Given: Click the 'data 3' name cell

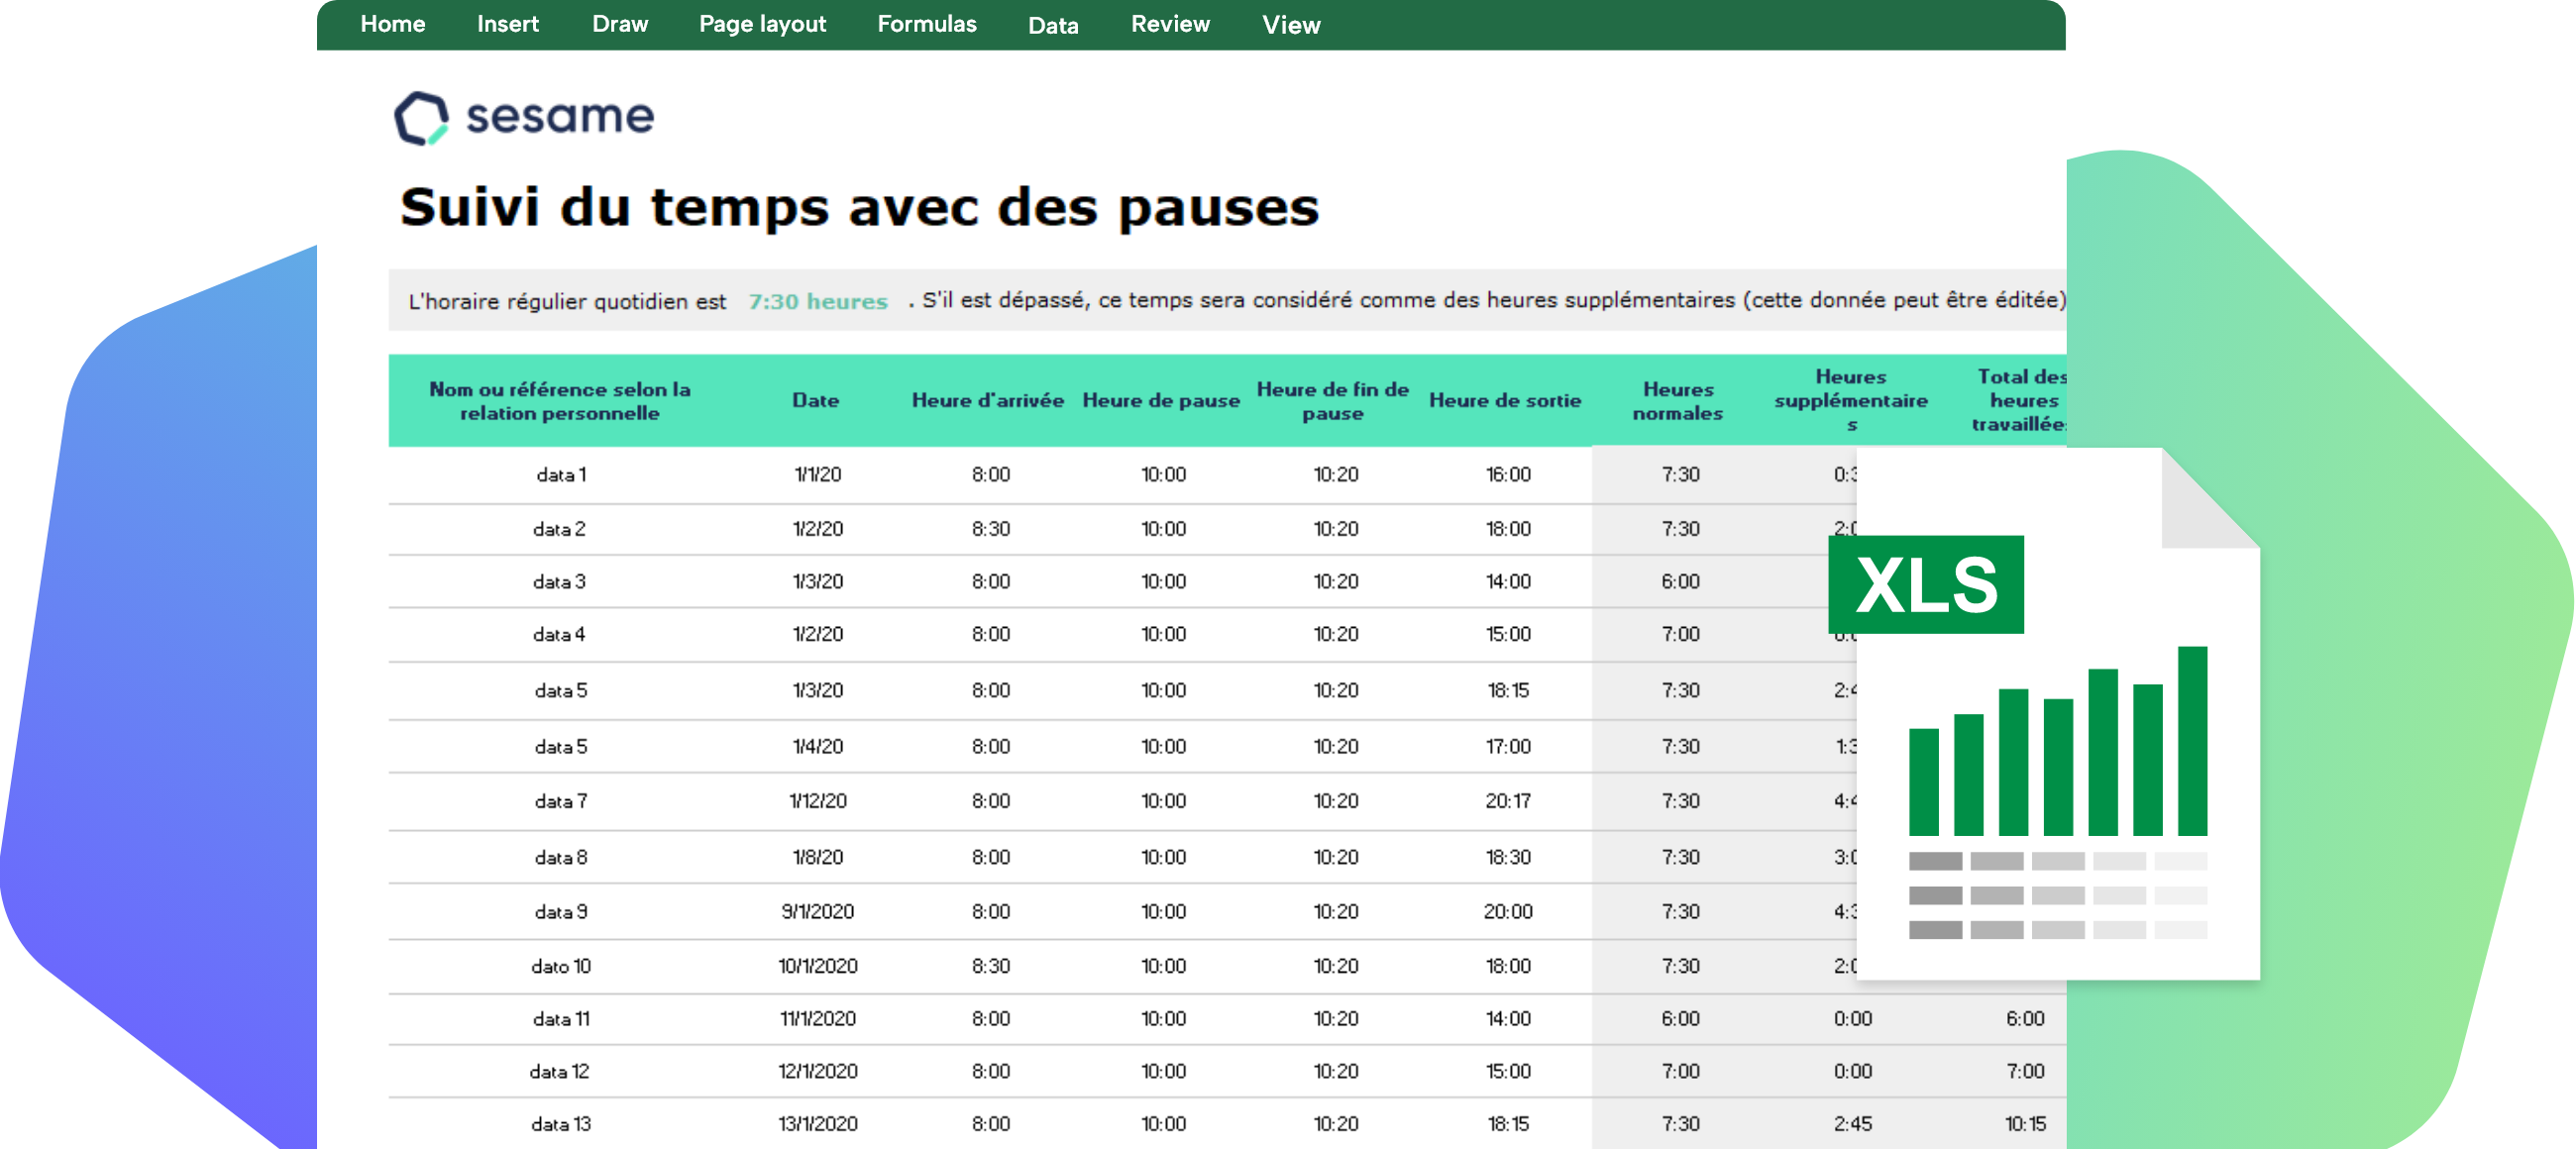Looking at the screenshot, I should pos(559,581).
